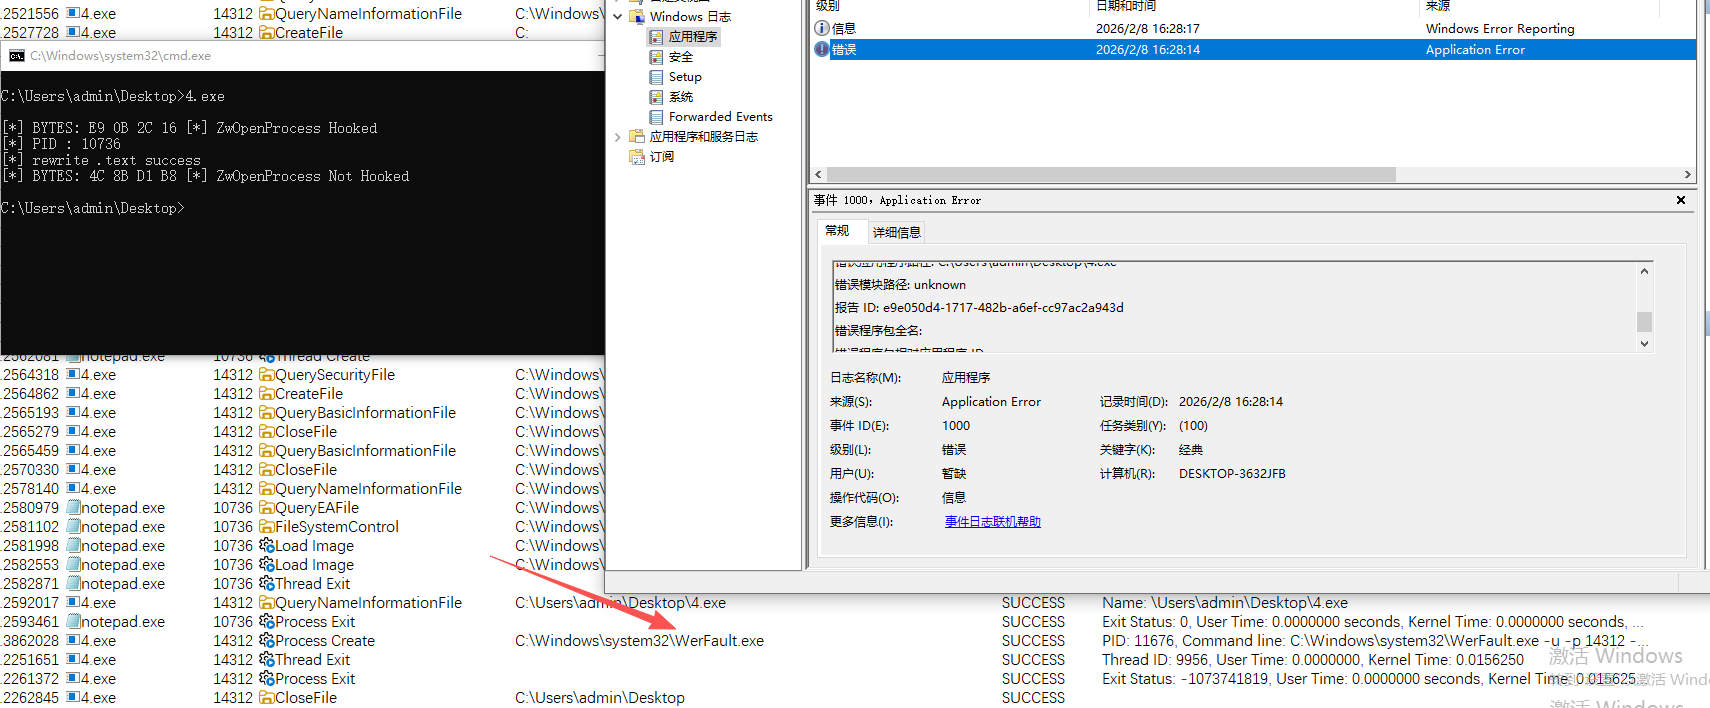Image resolution: width=1710 pixels, height=708 pixels.
Task: Open the 事件日志联机帮助 link
Action: (x=992, y=522)
